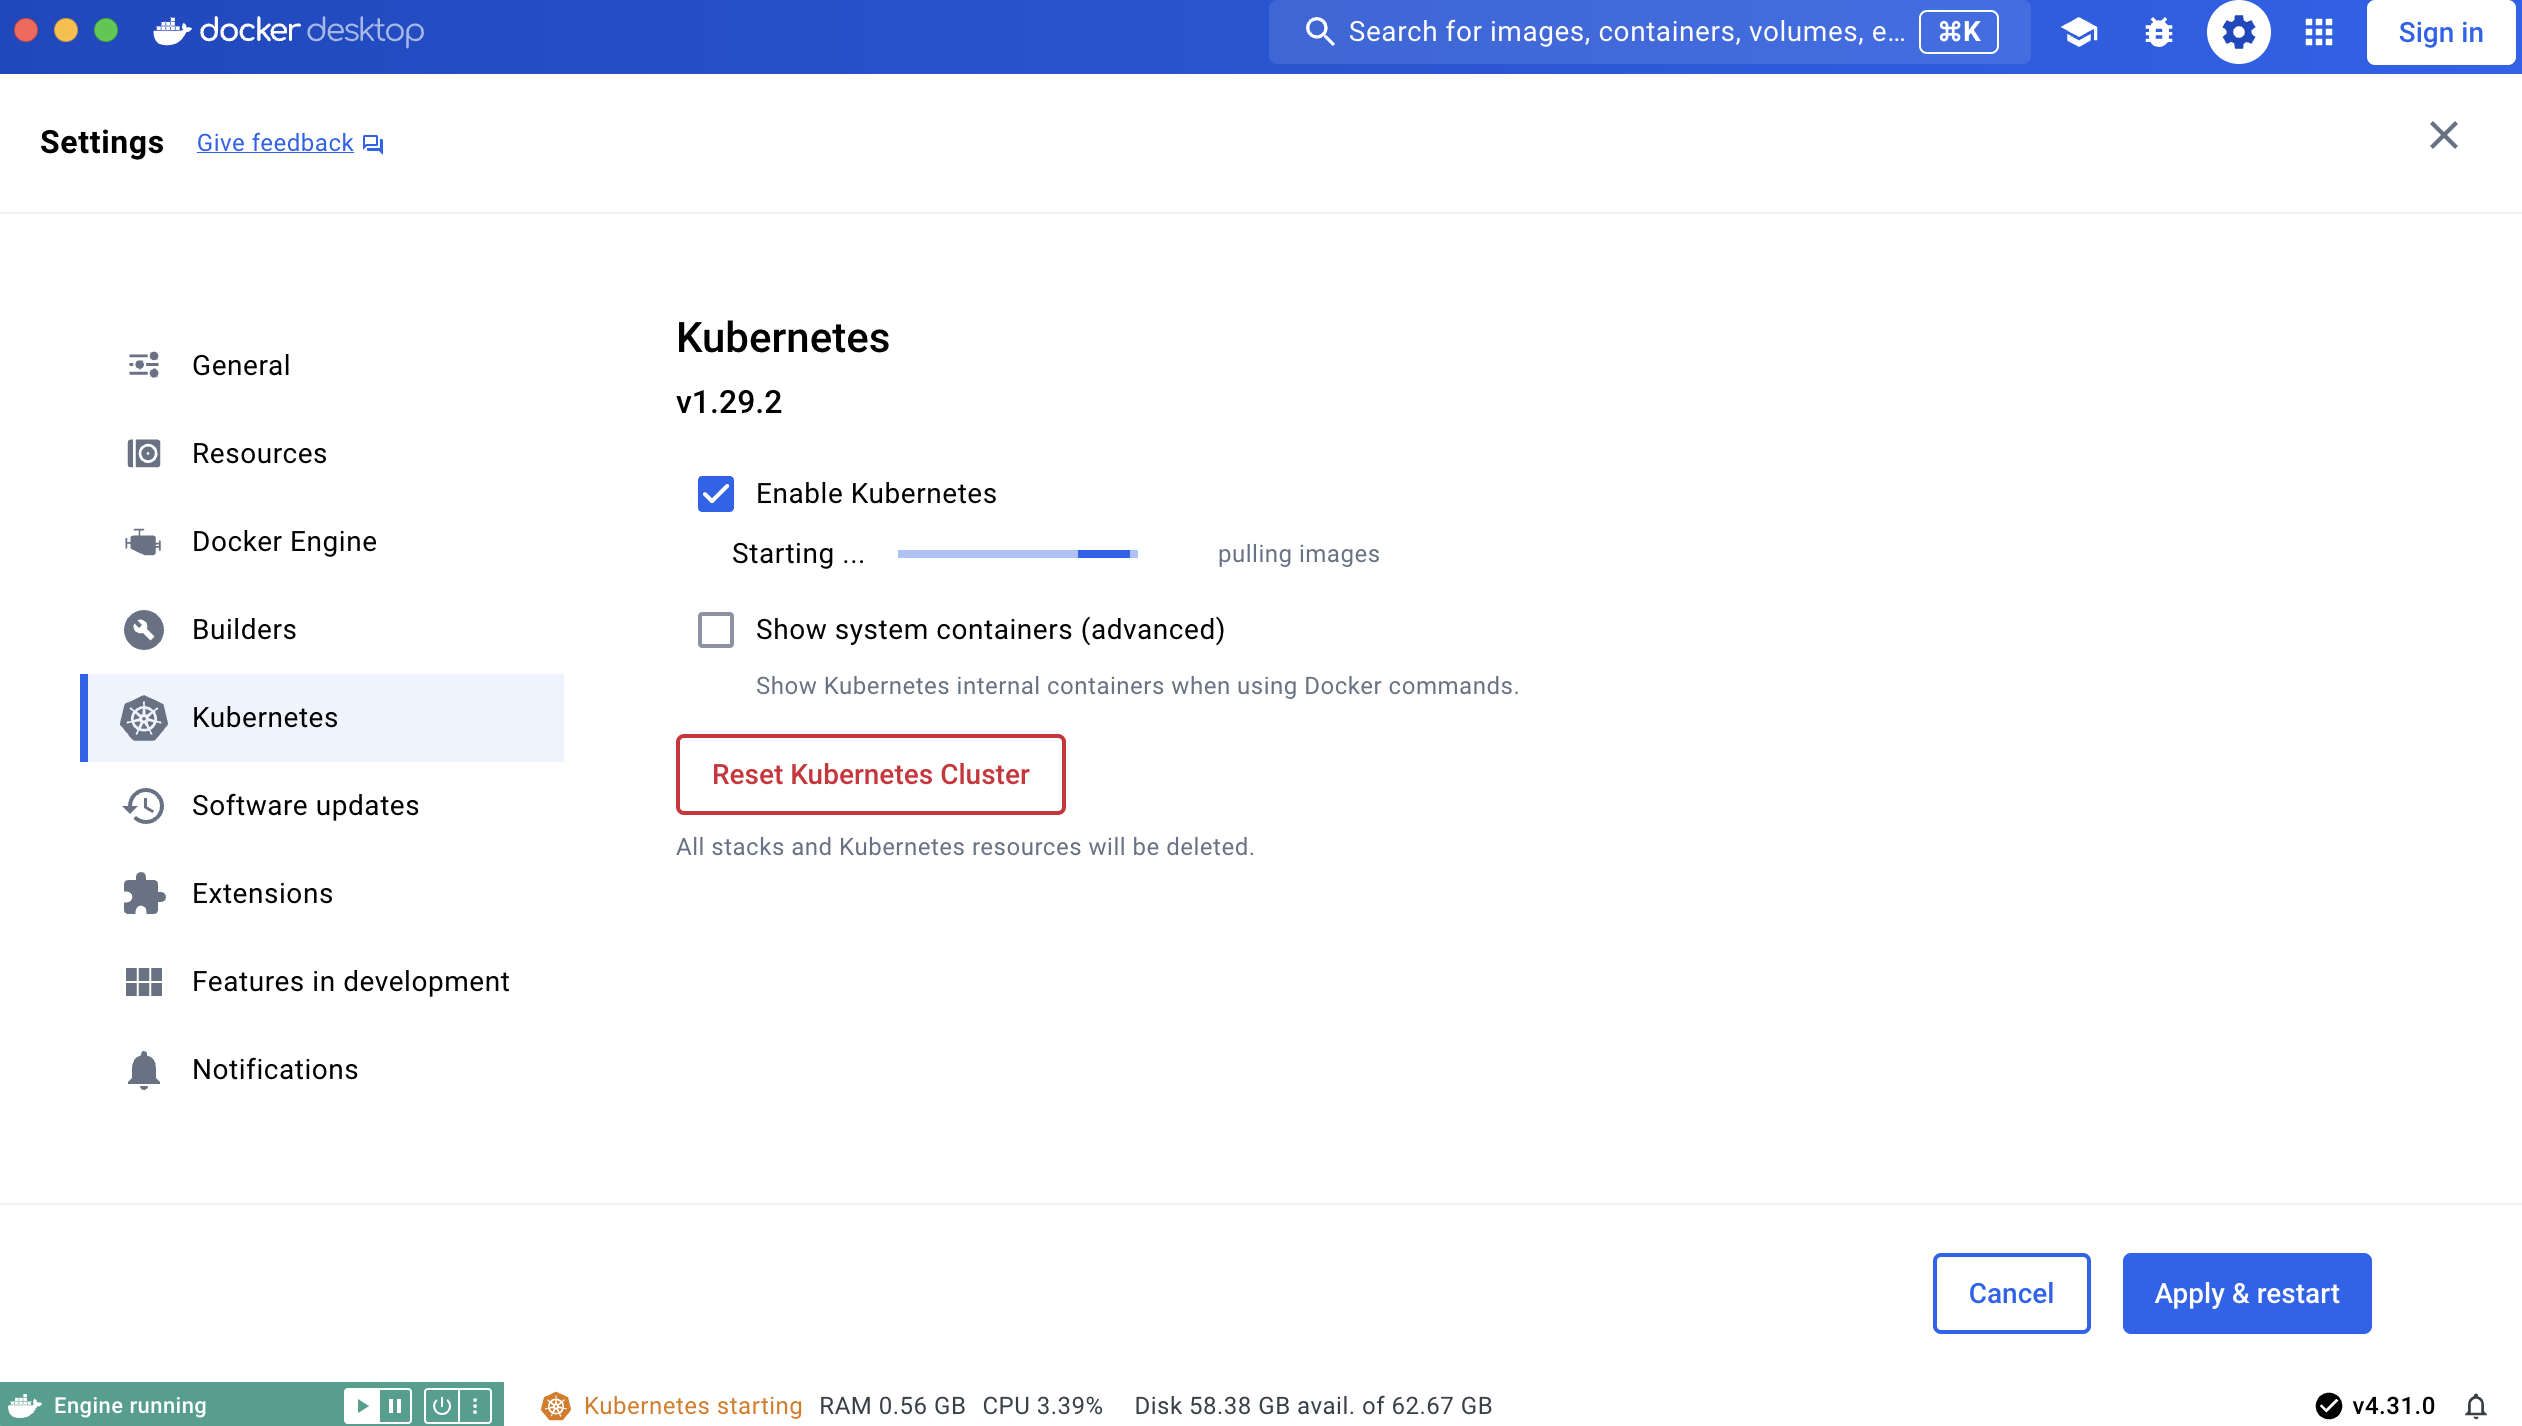This screenshot has width=2522, height=1426.
Task: Open the Learning center graduation cap icon
Action: tap(2079, 32)
